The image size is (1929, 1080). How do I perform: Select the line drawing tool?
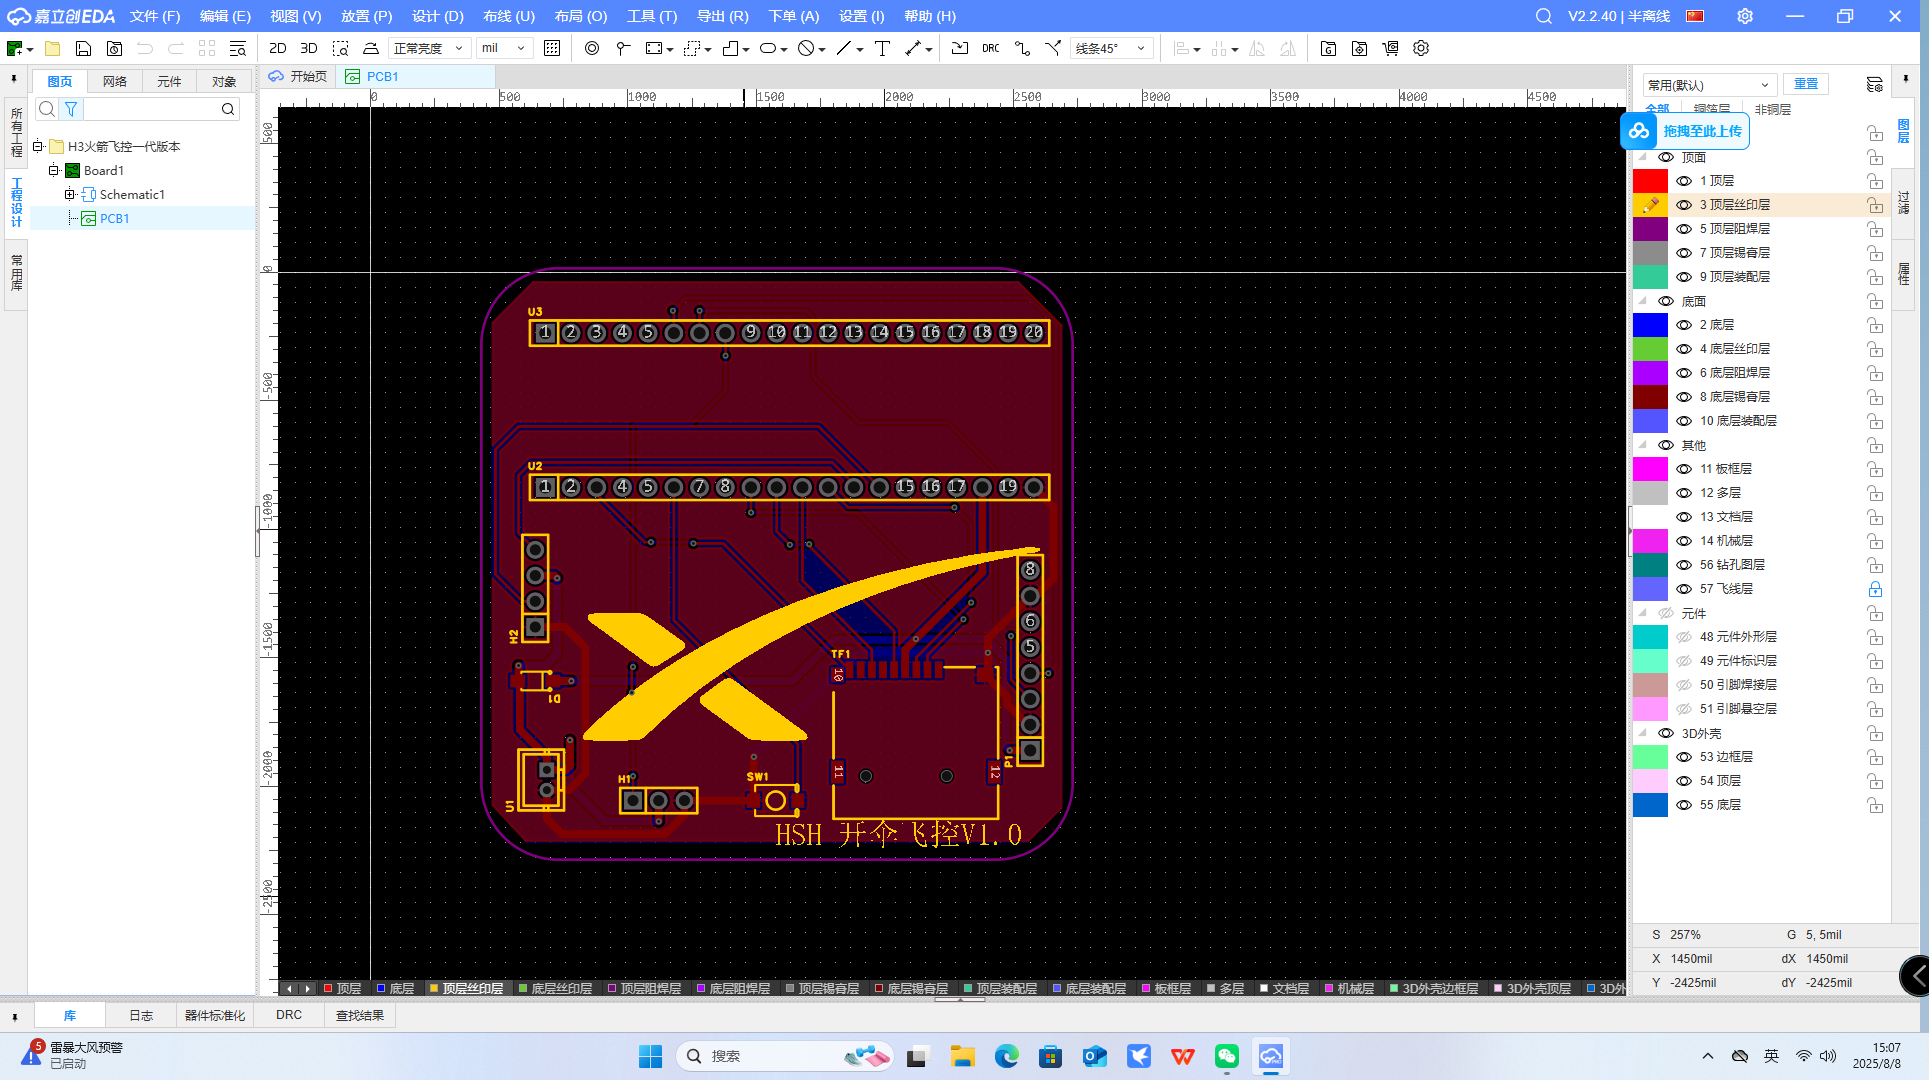coord(843,48)
